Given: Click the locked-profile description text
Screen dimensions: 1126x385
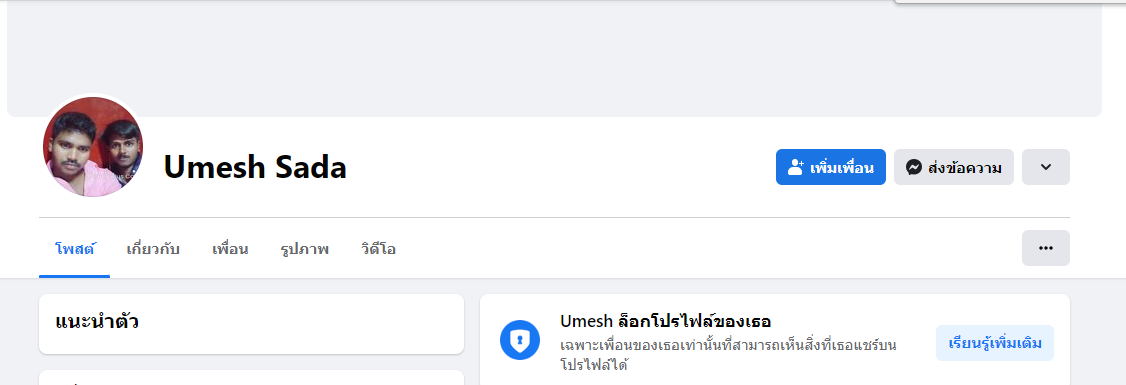Looking at the screenshot, I should pos(728,355).
